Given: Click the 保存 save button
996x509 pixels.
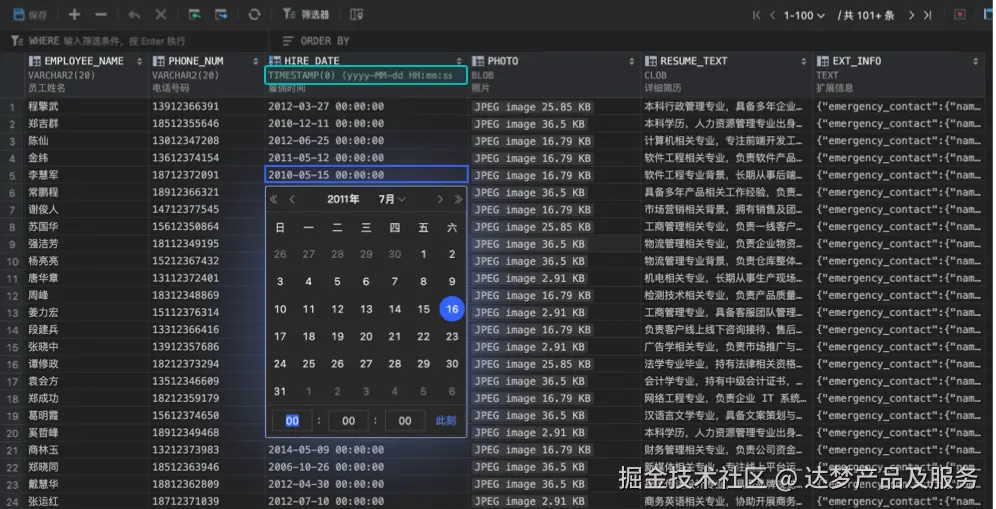Looking at the screenshot, I should tap(30, 14).
